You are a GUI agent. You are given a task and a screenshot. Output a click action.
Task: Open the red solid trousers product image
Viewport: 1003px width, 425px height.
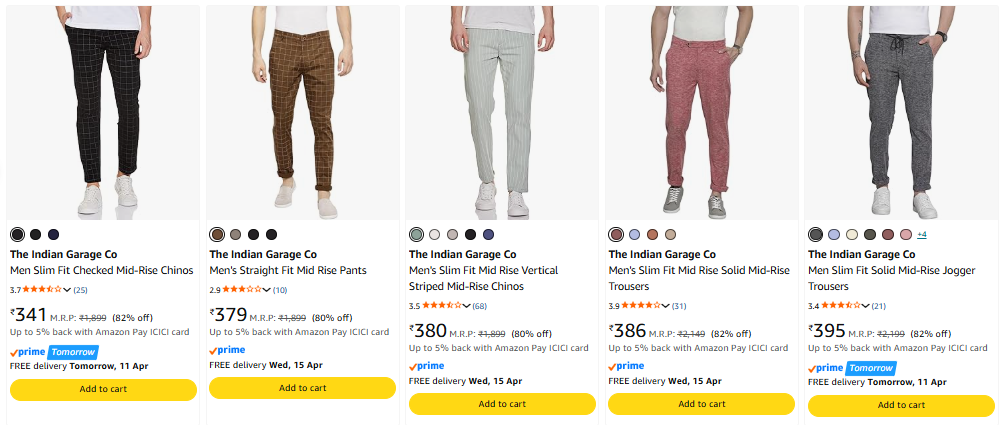(x=702, y=110)
